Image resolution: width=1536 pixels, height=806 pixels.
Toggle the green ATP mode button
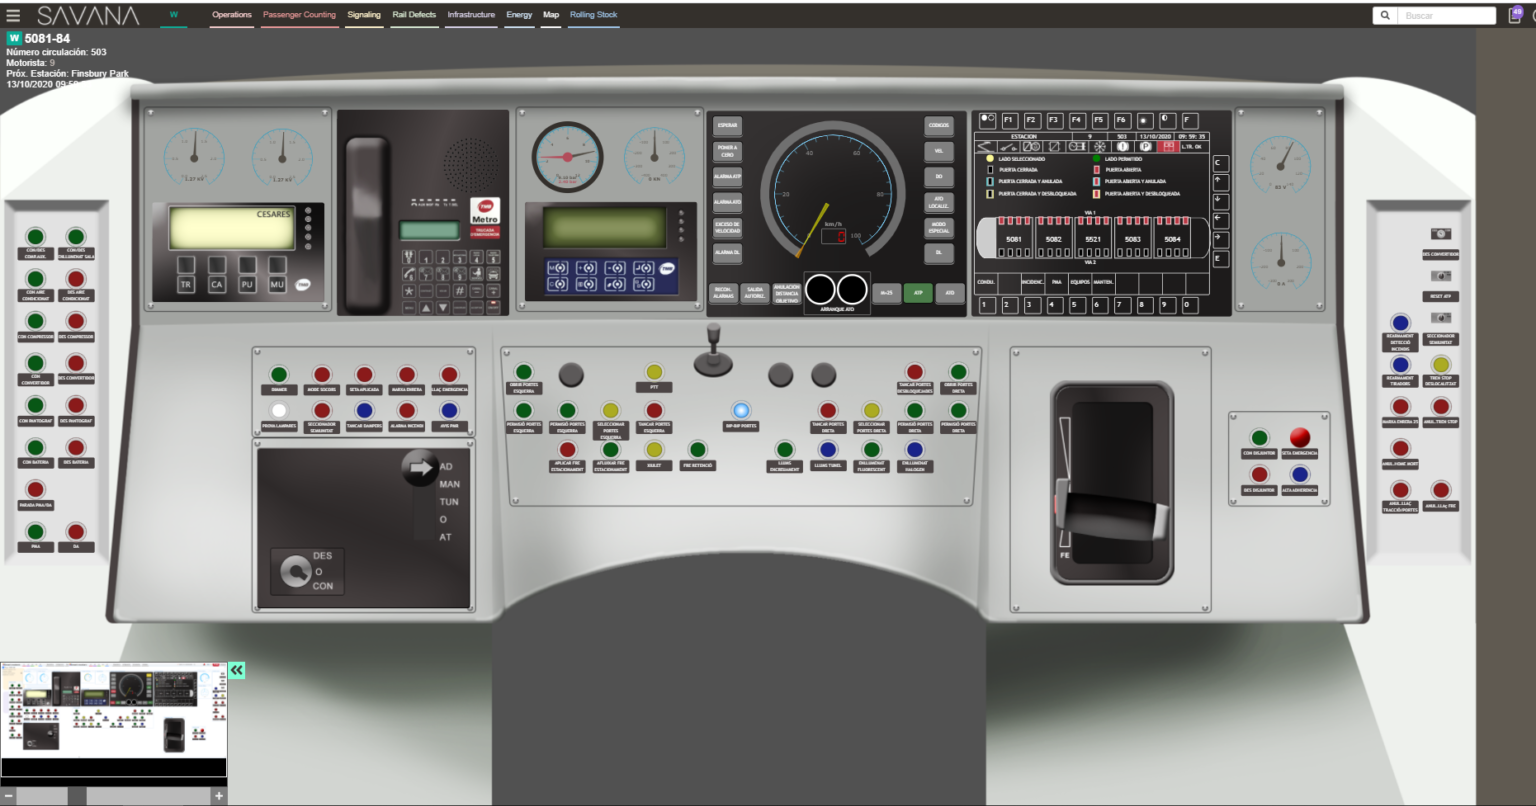[917, 293]
